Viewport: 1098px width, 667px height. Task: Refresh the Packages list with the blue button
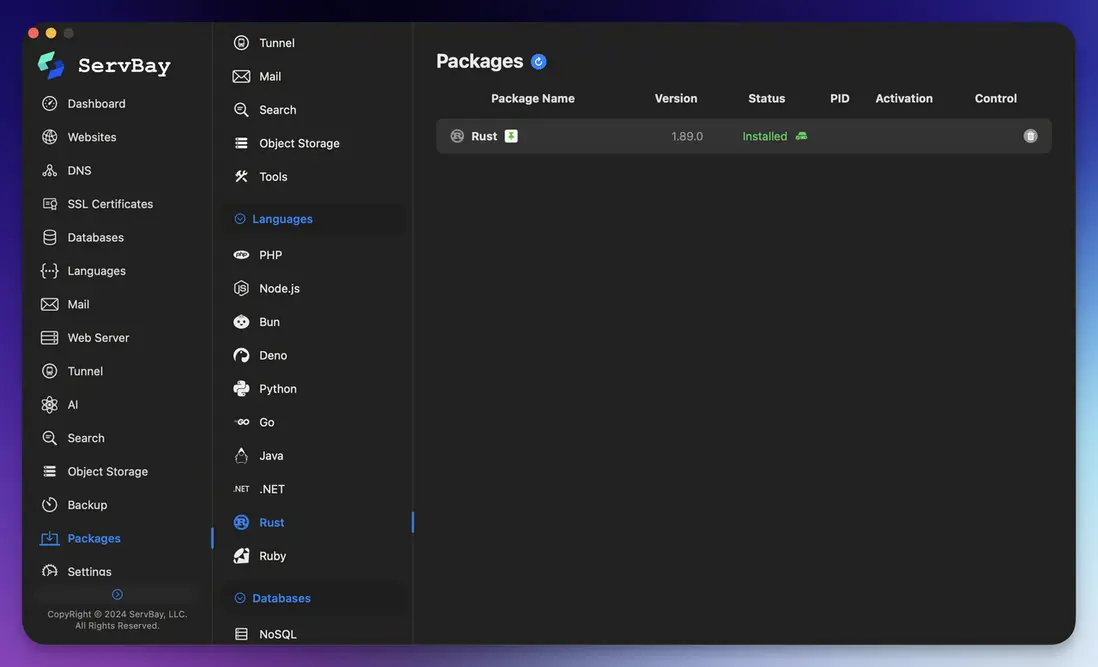[538, 62]
